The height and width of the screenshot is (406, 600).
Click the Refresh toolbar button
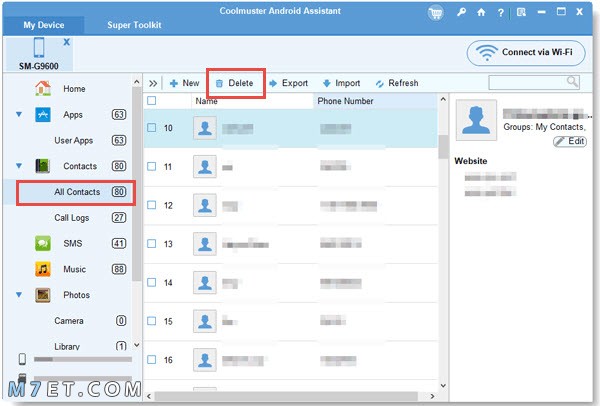(x=397, y=83)
